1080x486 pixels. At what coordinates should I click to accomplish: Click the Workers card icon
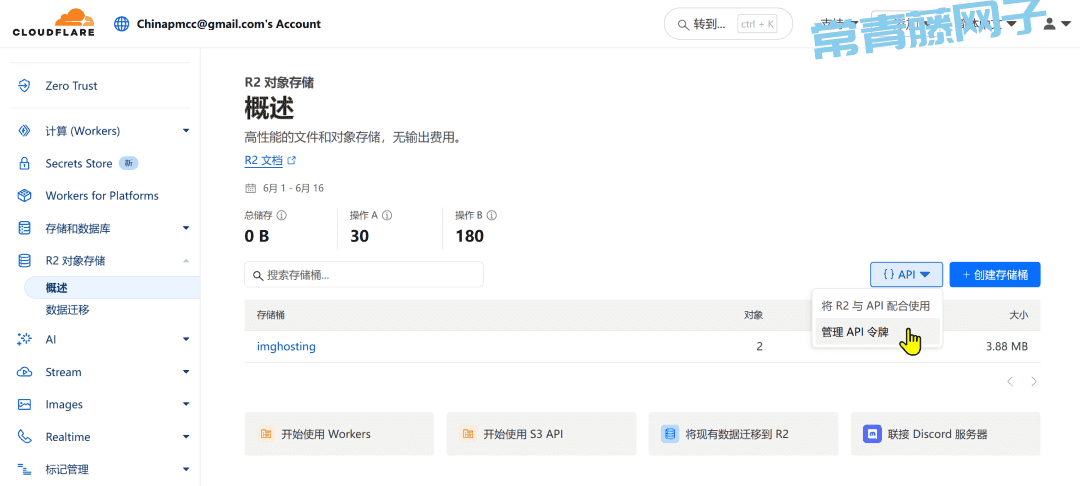pos(266,434)
